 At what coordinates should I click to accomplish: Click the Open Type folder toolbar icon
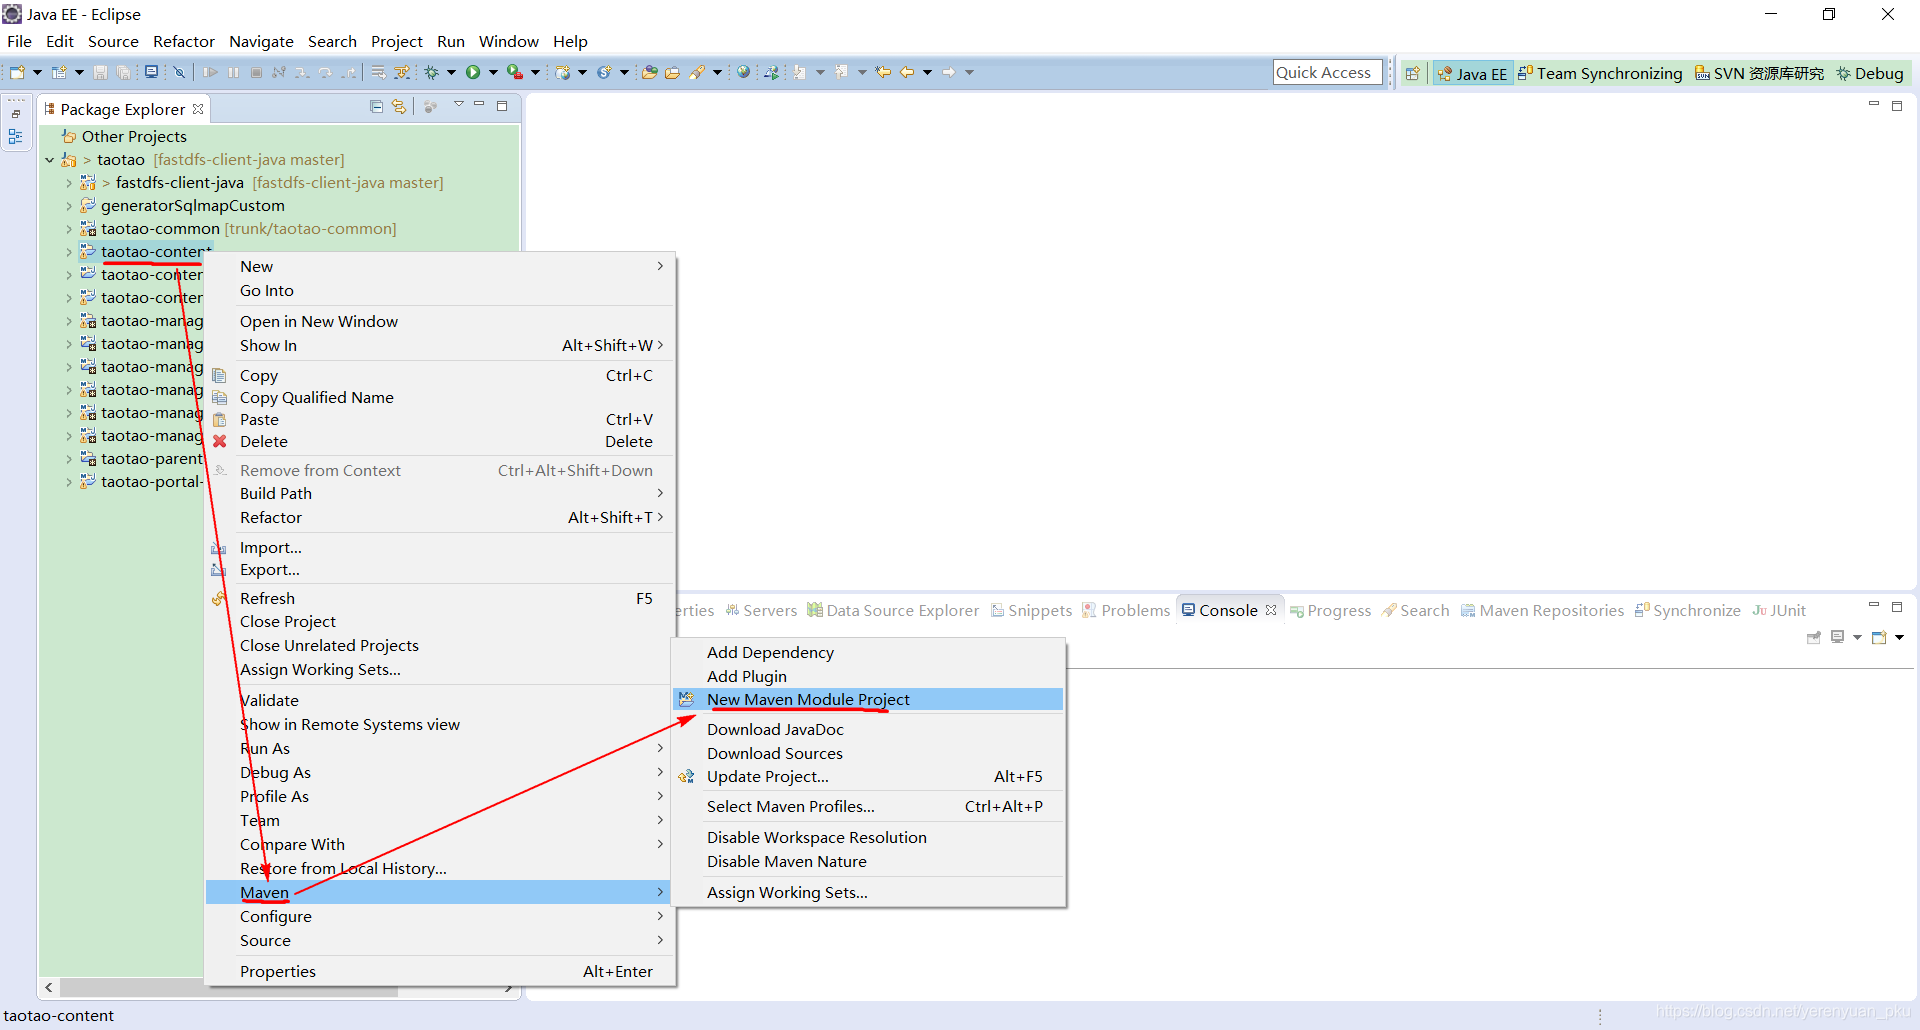(x=649, y=72)
